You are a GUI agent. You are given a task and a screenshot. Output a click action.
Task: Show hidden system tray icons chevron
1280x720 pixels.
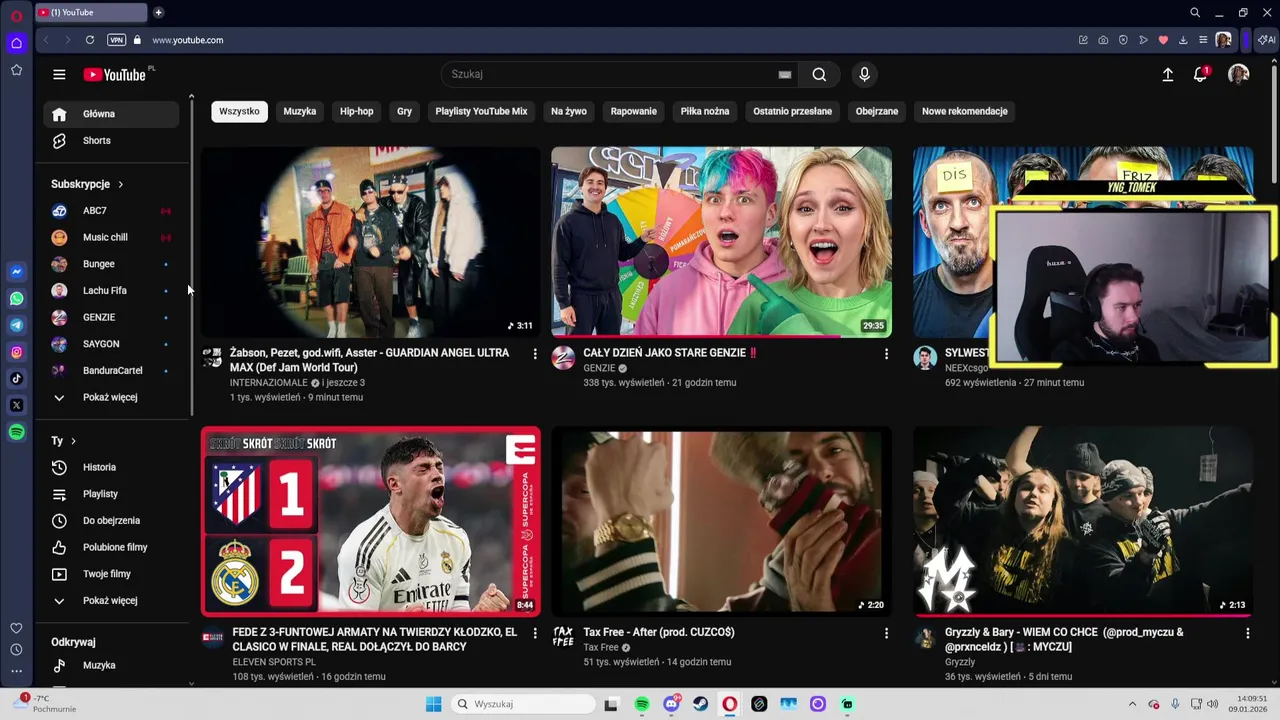(x=1132, y=704)
